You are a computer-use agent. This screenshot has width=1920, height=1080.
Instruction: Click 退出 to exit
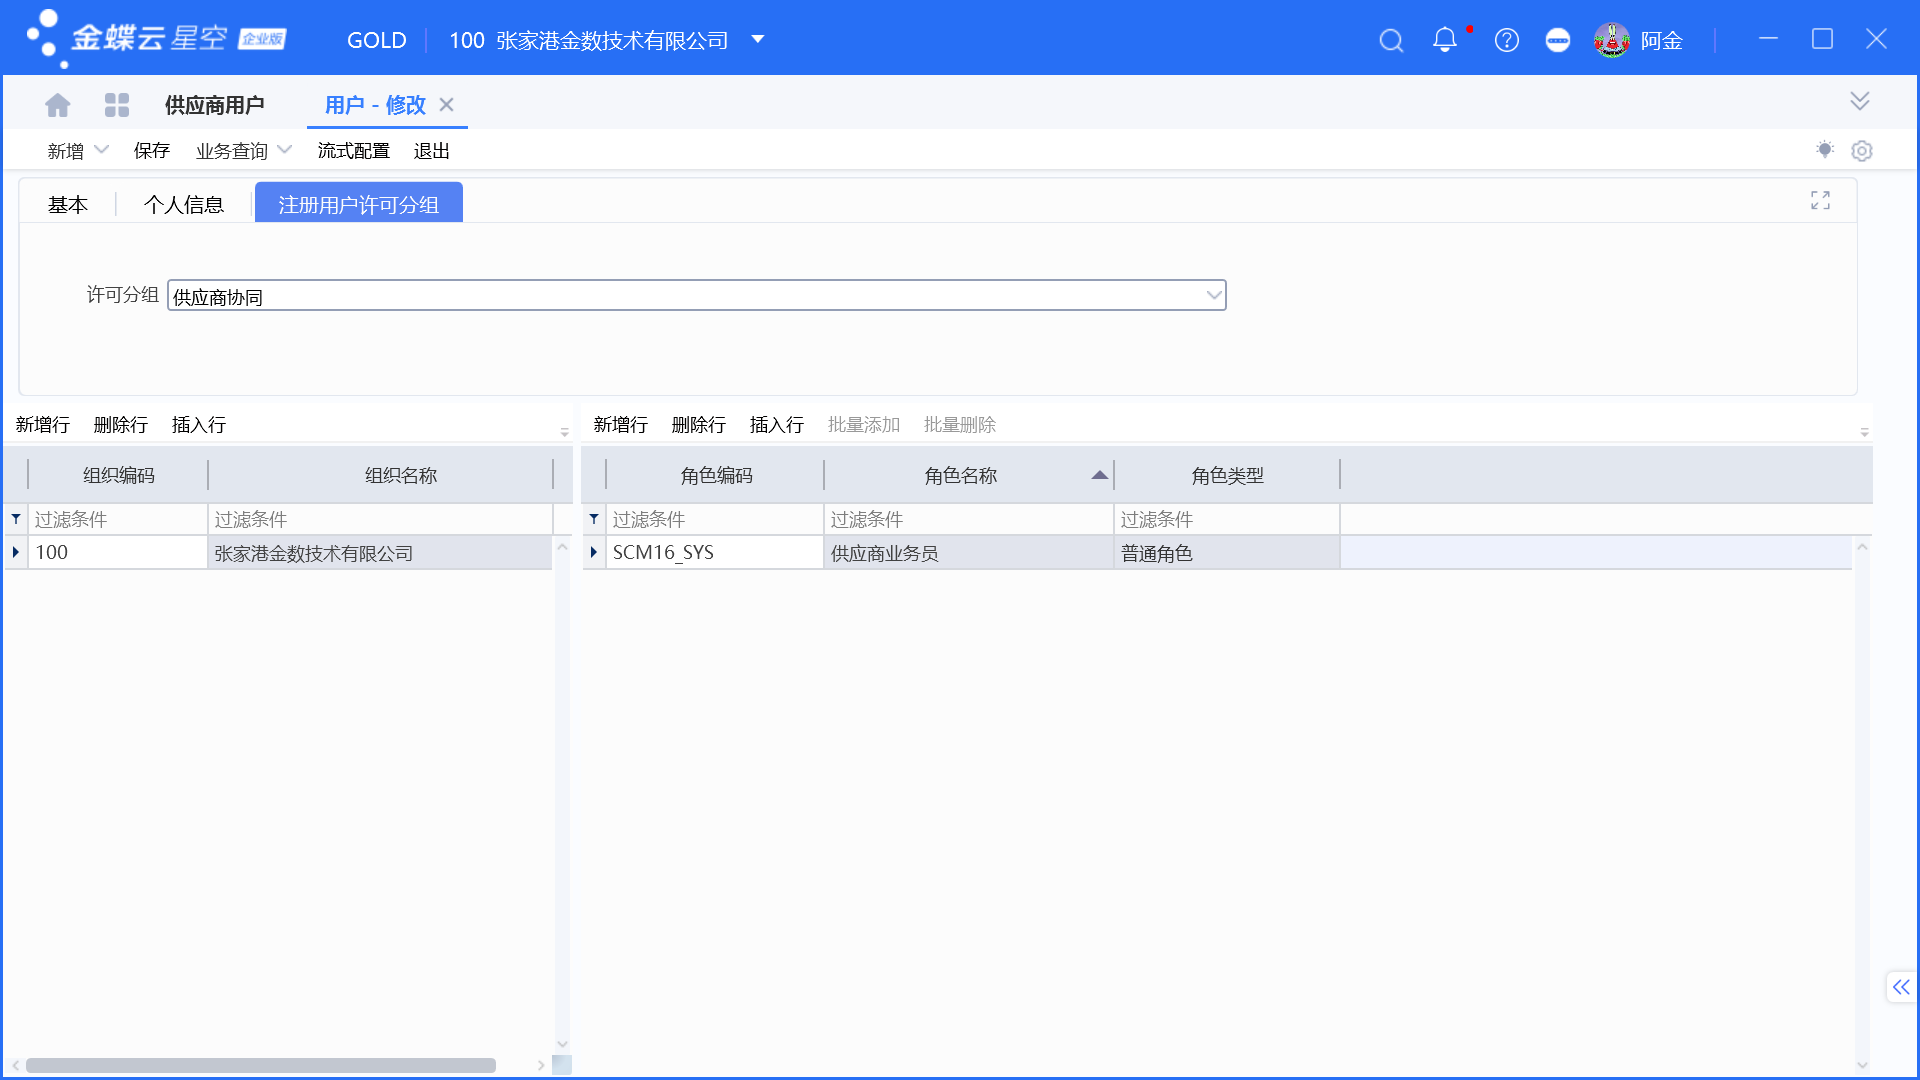pyautogui.click(x=432, y=150)
